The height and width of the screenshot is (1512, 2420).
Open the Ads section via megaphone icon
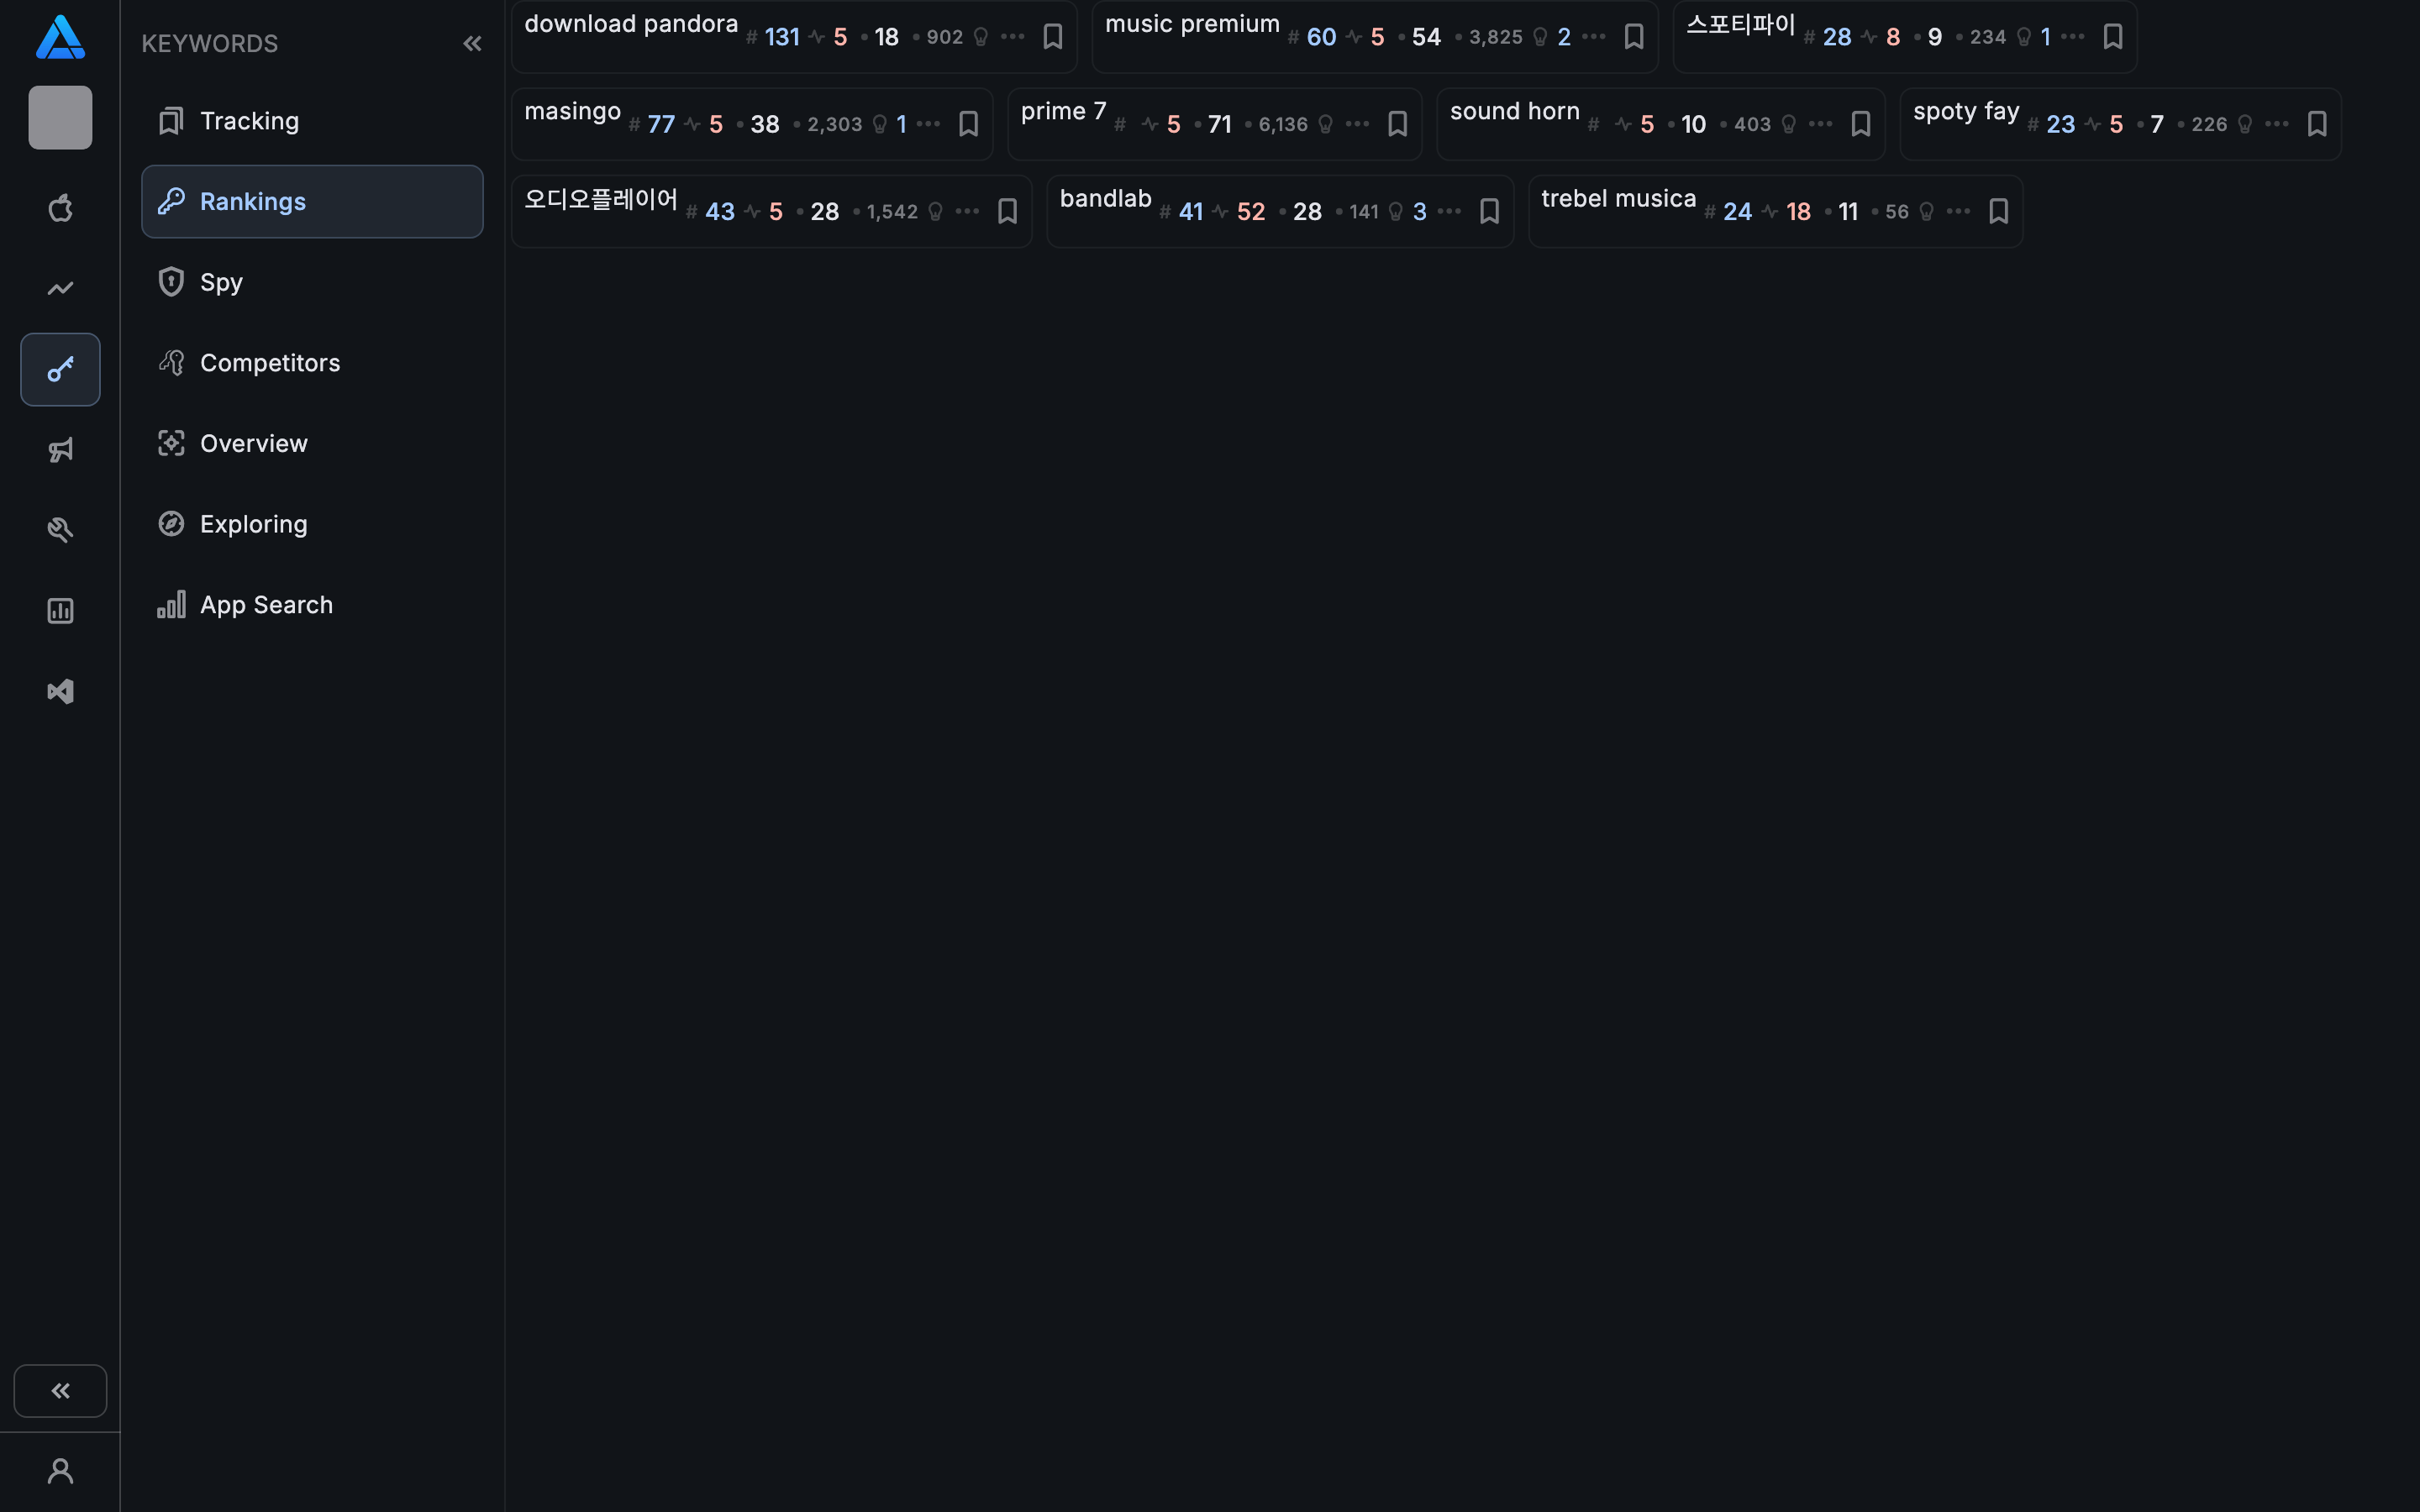pyautogui.click(x=60, y=450)
